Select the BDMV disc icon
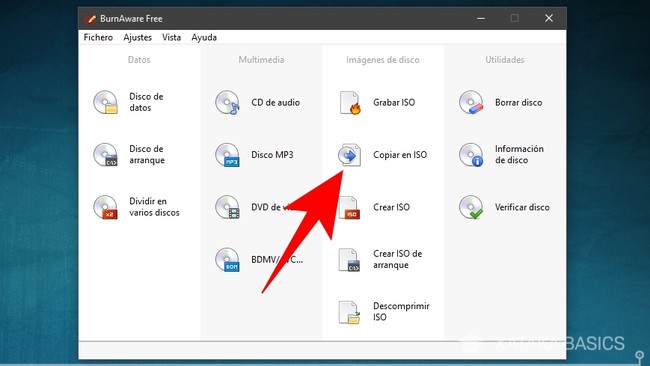The height and width of the screenshot is (366, 650). 227,259
